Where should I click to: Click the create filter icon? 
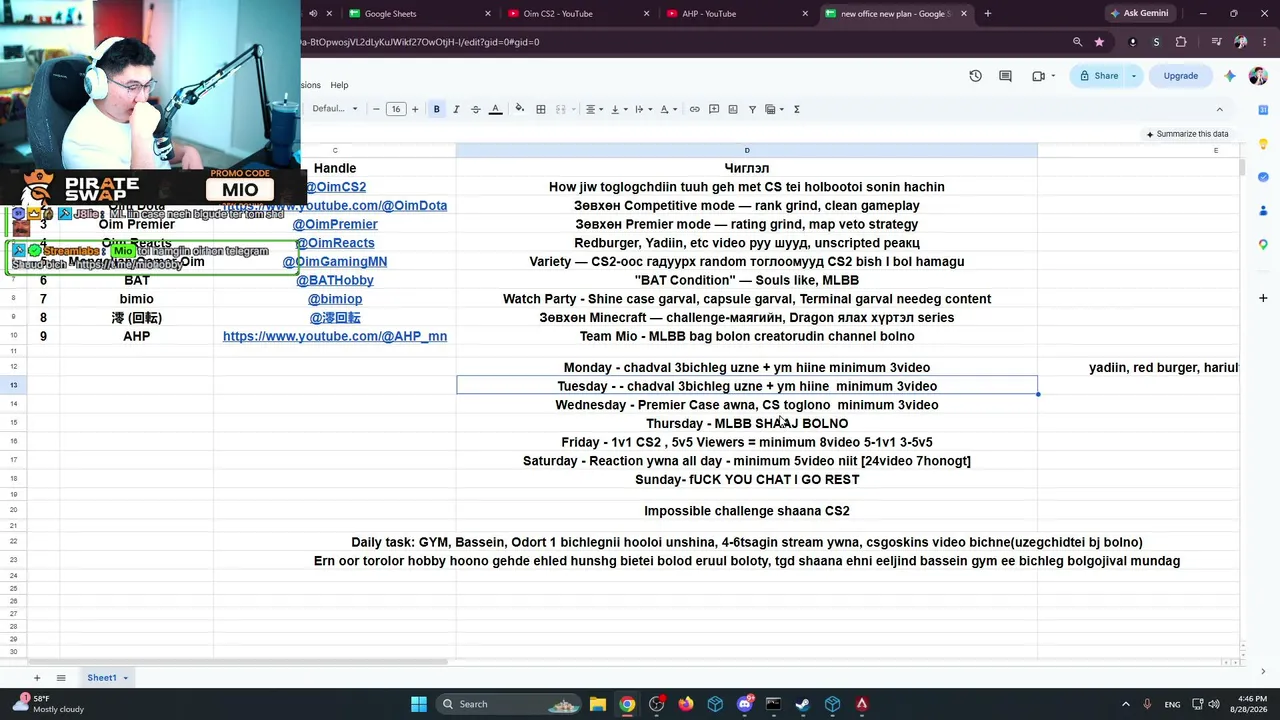pos(752,109)
